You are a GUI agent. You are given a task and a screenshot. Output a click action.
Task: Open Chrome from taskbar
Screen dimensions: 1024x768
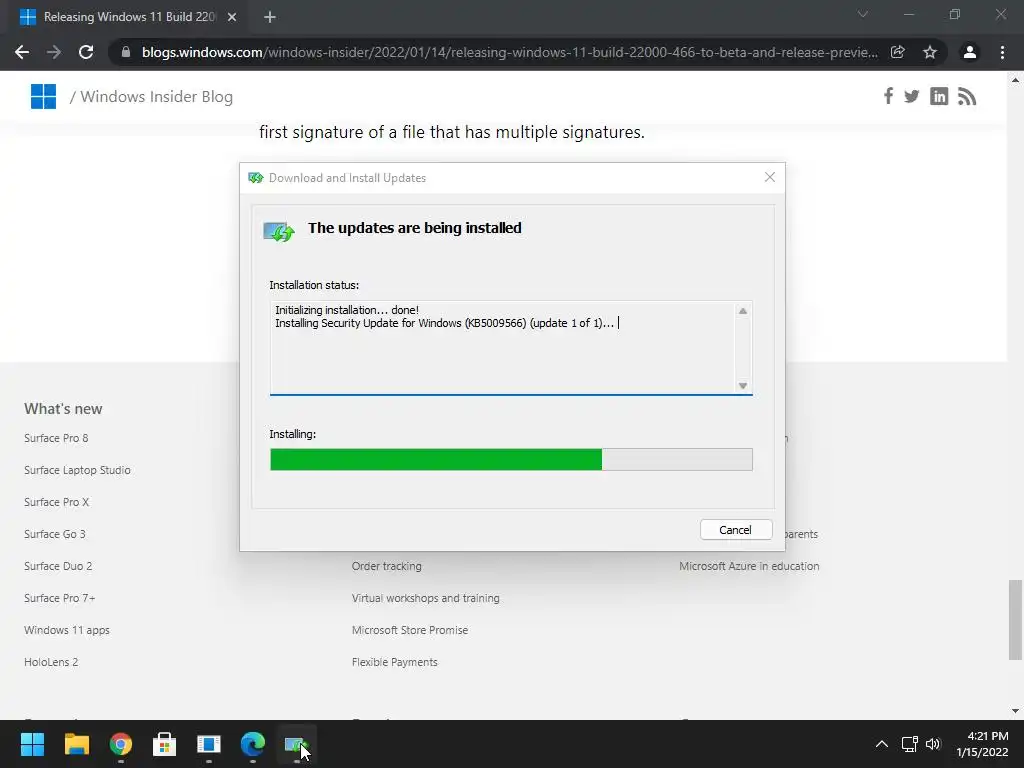[121, 744]
